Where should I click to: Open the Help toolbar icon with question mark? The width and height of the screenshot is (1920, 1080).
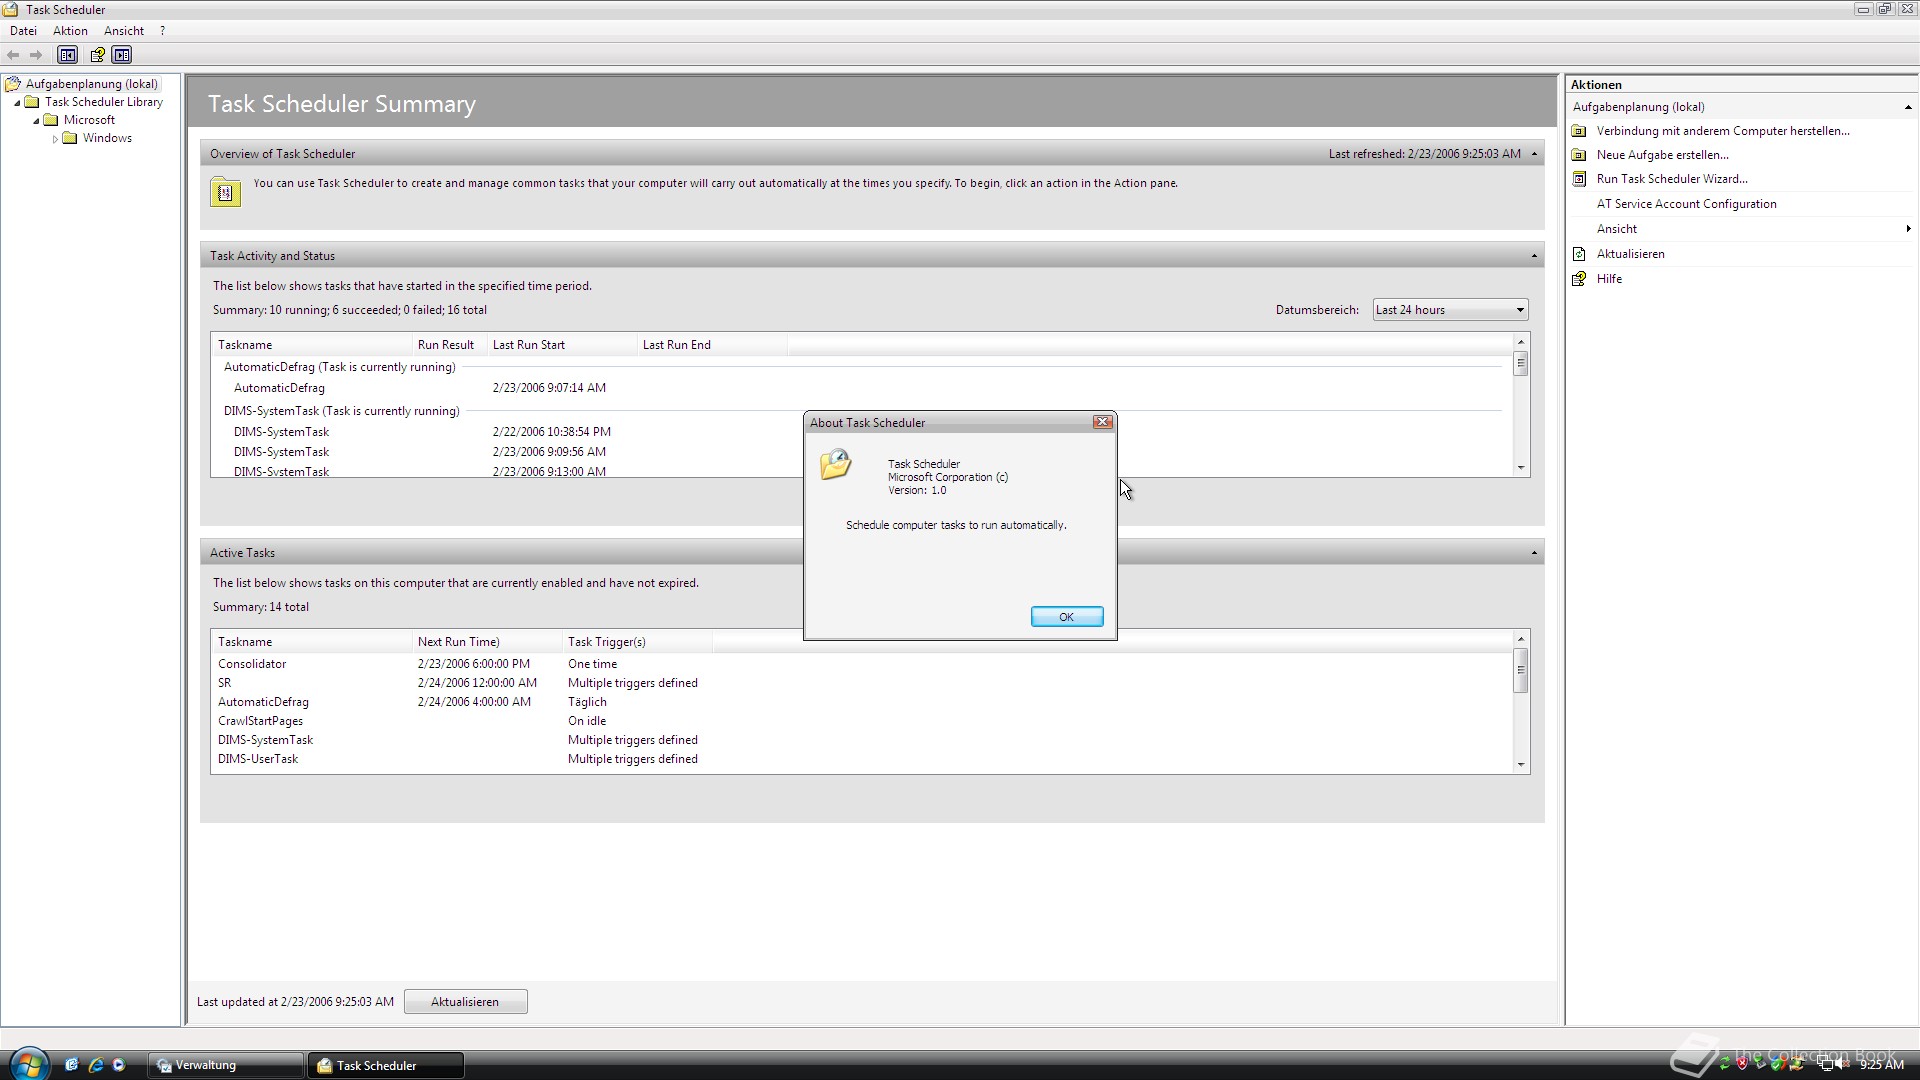[x=97, y=55]
